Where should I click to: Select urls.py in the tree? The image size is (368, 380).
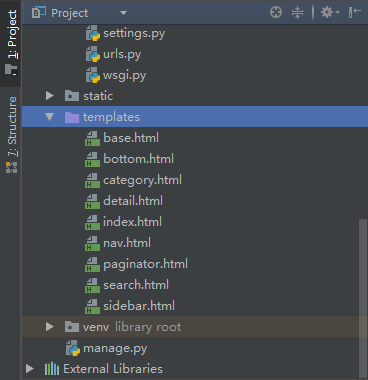[x=122, y=54]
